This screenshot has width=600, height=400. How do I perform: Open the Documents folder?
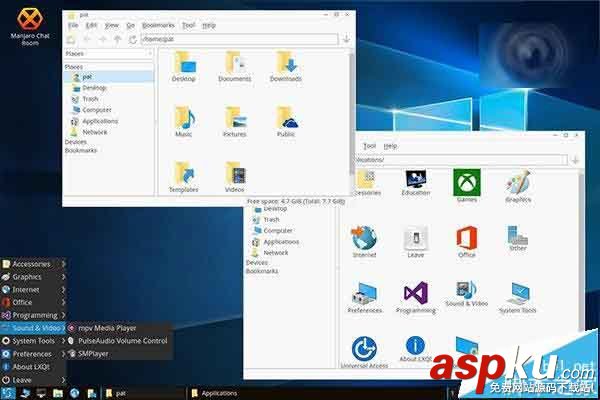pos(235,67)
